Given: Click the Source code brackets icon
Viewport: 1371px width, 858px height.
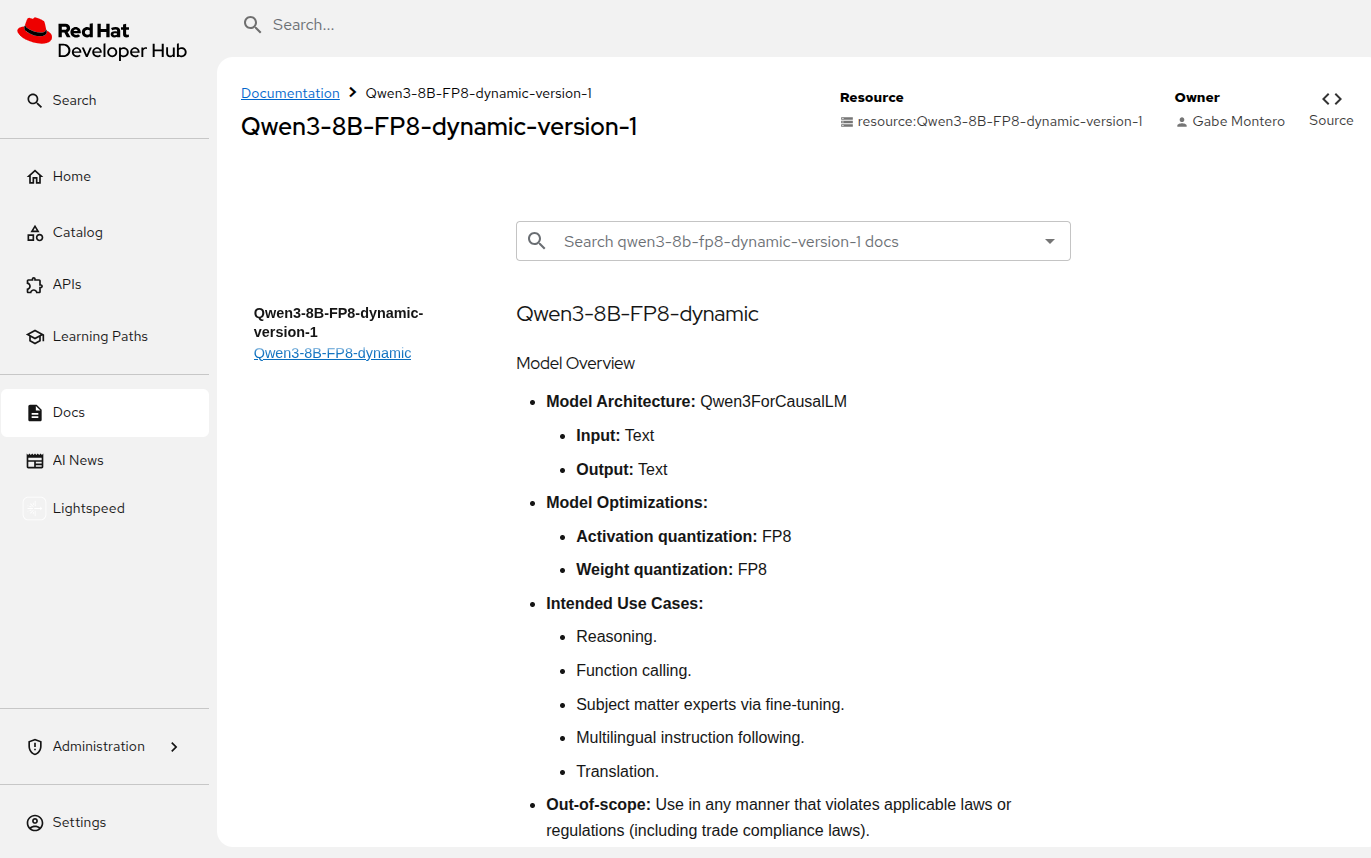Looking at the screenshot, I should tap(1331, 99).
